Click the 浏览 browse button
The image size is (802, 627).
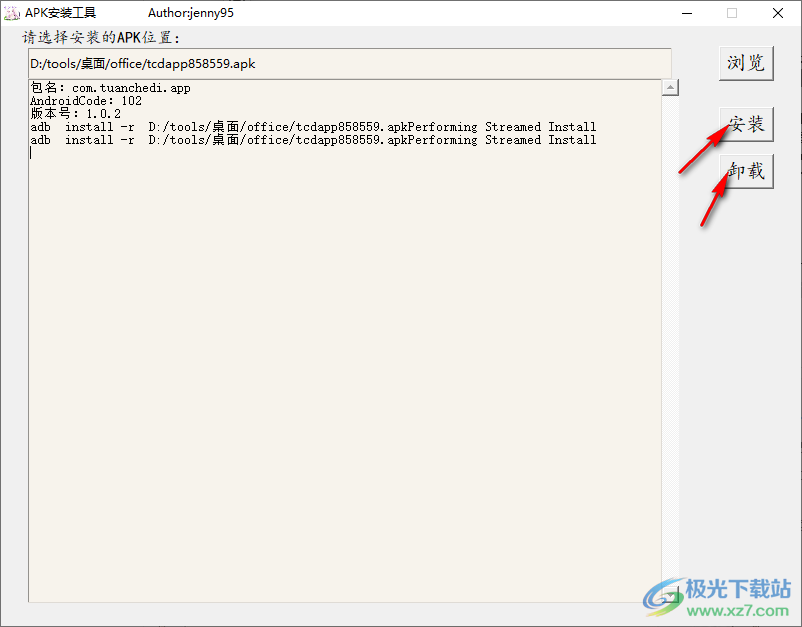(746, 63)
